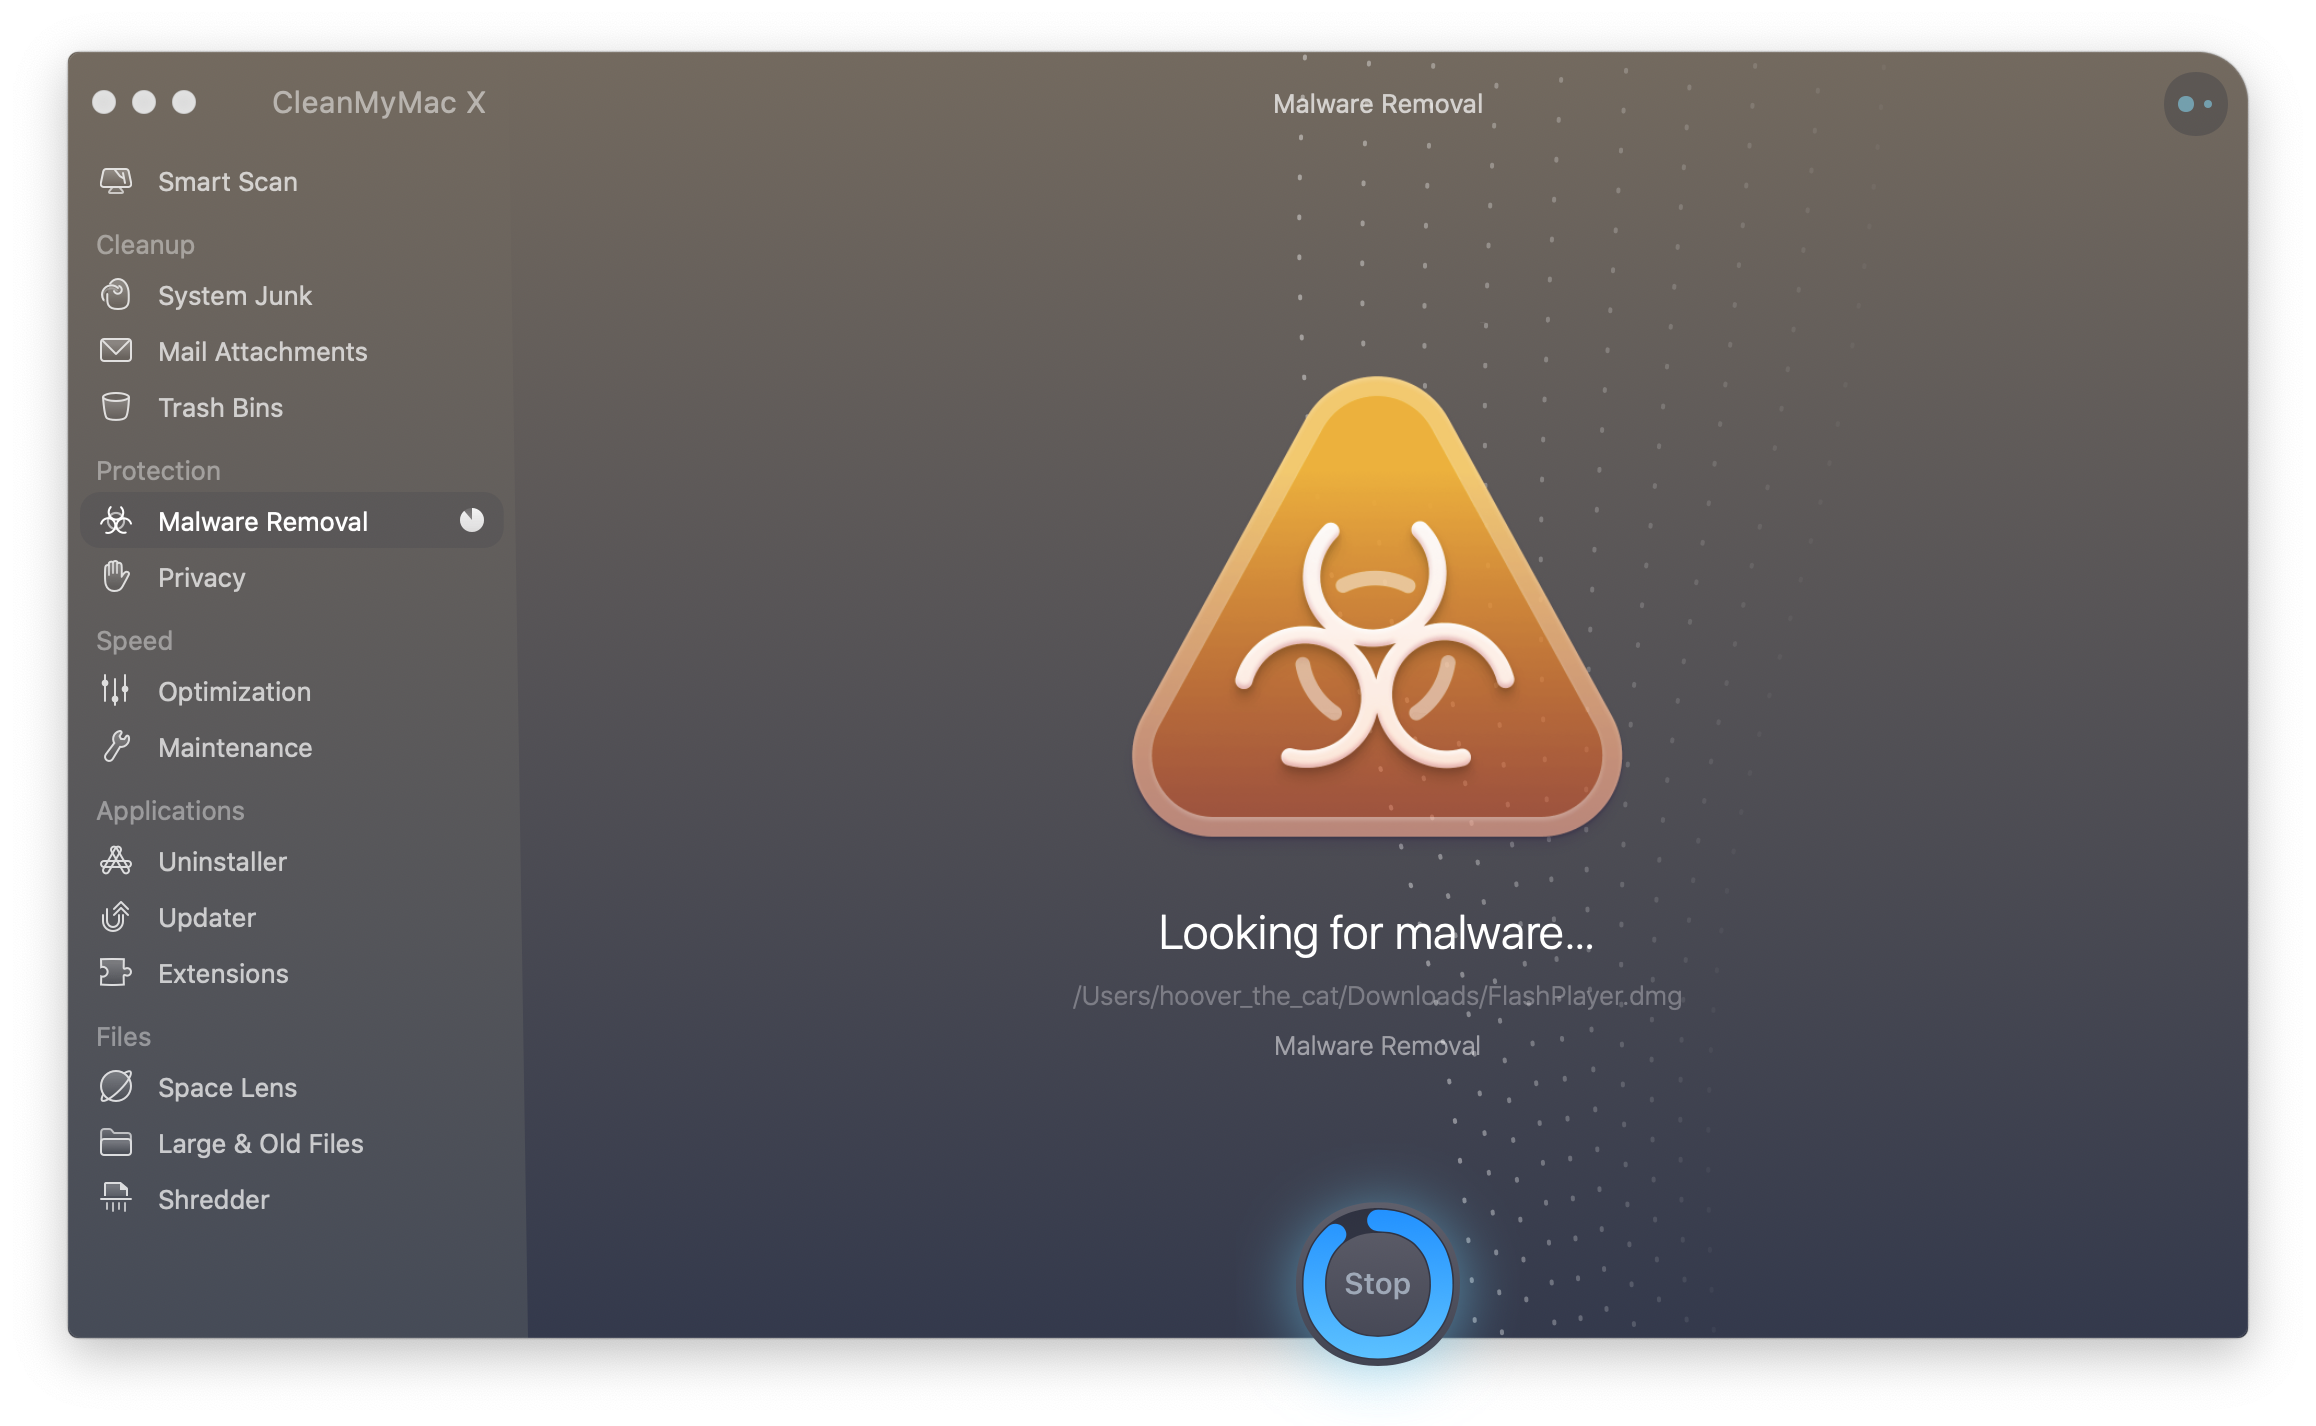
Task: Click the Updater arrow icon
Action: pos(116,917)
